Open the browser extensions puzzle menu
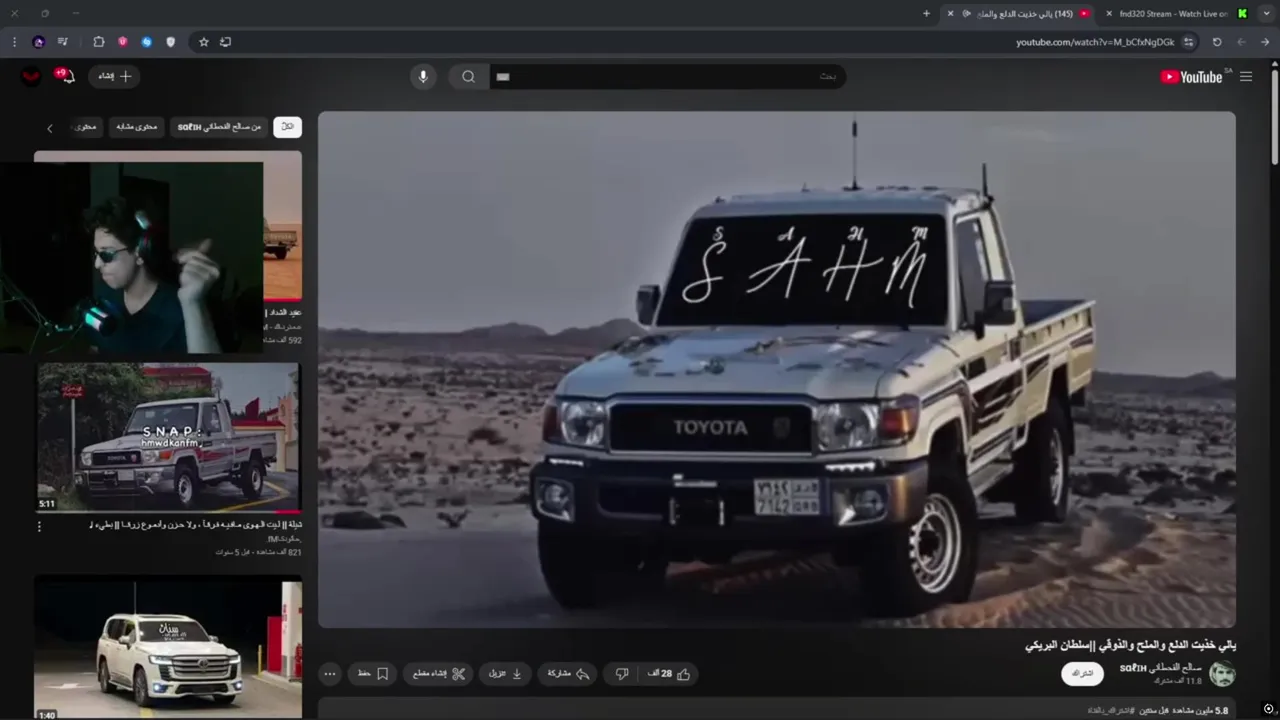Viewport: 1280px width, 720px height. coord(98,42)
